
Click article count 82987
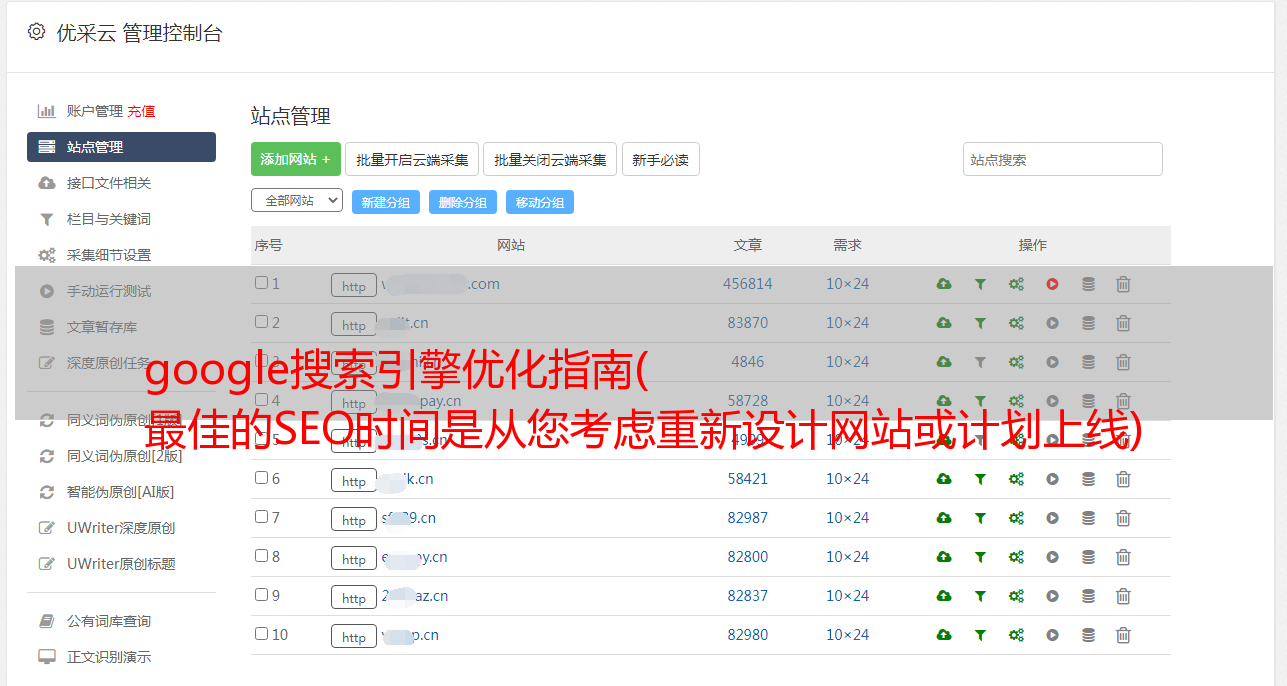748,518
